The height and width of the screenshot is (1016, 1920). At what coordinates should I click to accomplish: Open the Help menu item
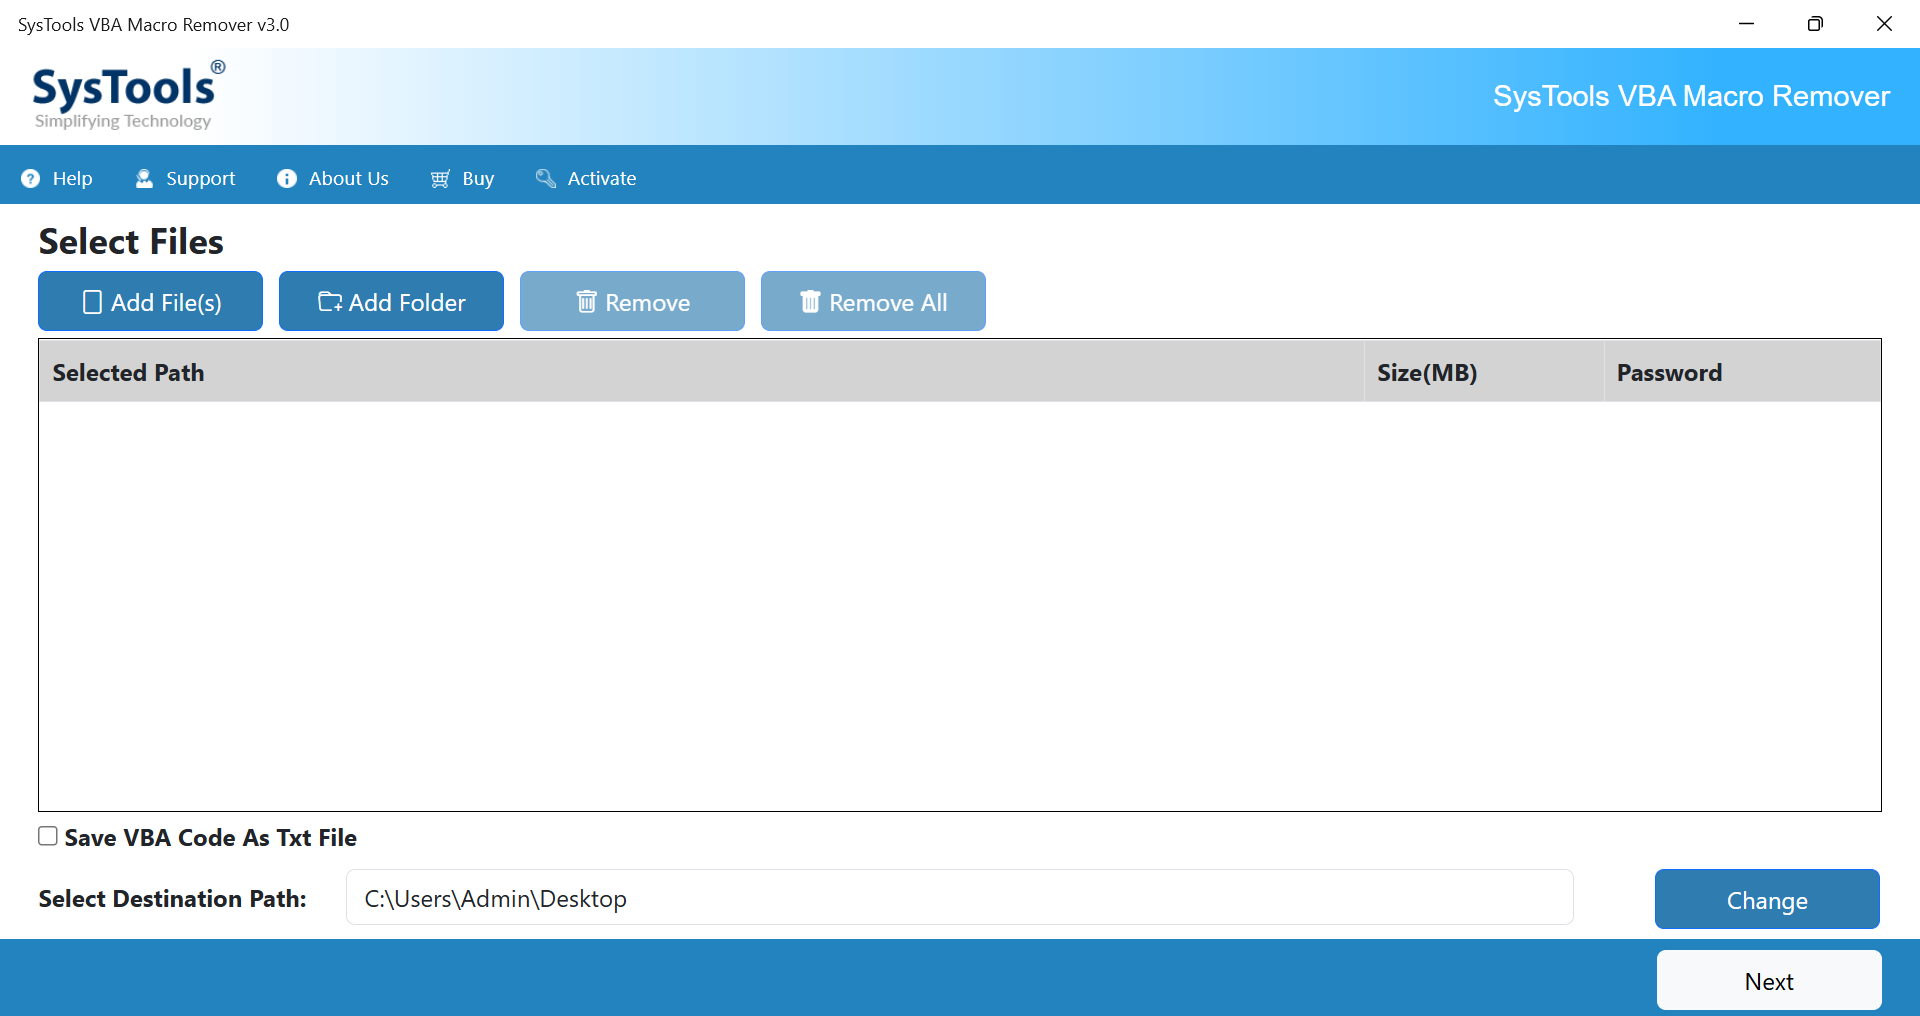point(57,179)
